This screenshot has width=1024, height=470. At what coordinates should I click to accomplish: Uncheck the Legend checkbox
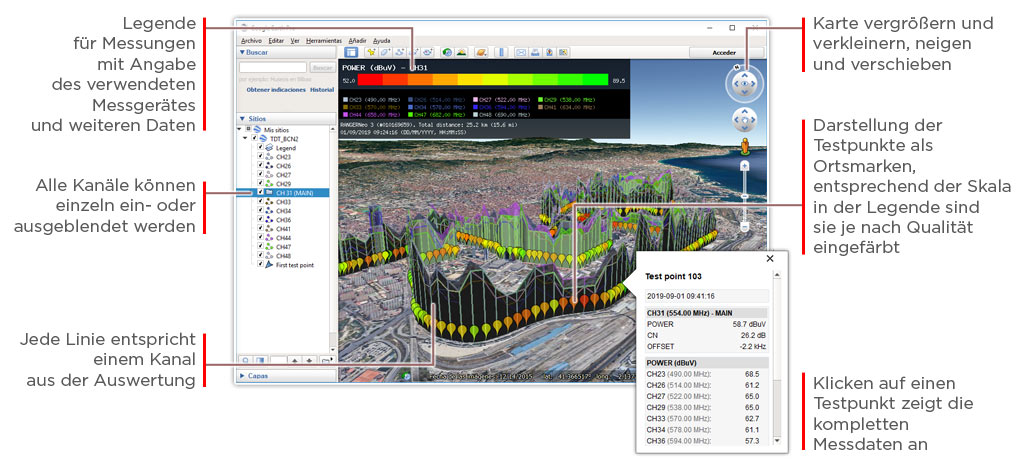tap(260, 148)
